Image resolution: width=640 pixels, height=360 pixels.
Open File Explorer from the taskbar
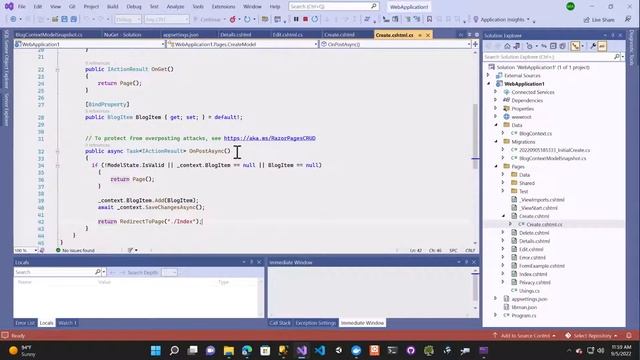pos(229,350)
